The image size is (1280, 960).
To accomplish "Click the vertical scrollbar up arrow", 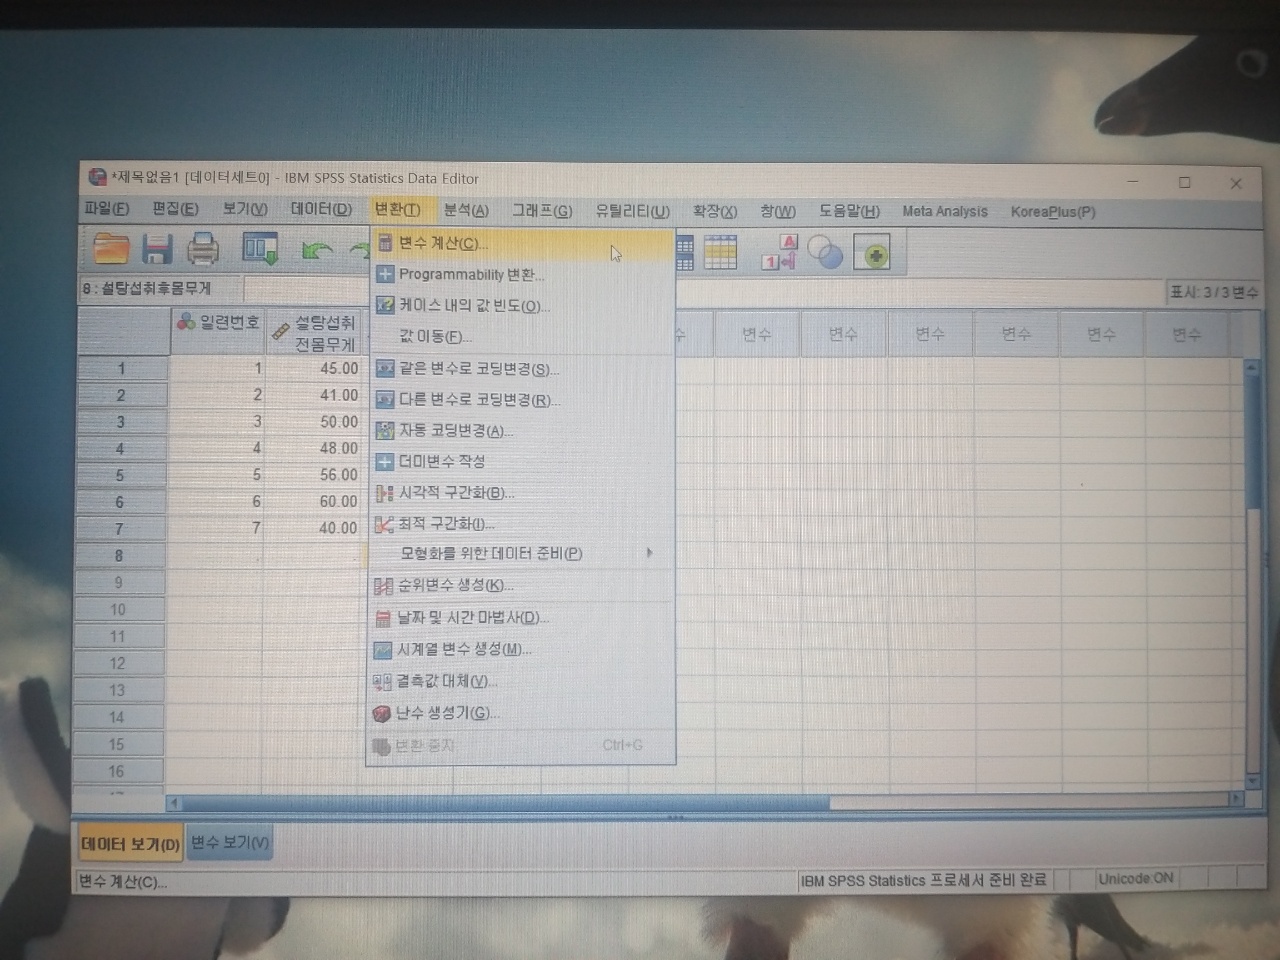I will 1251,369.
